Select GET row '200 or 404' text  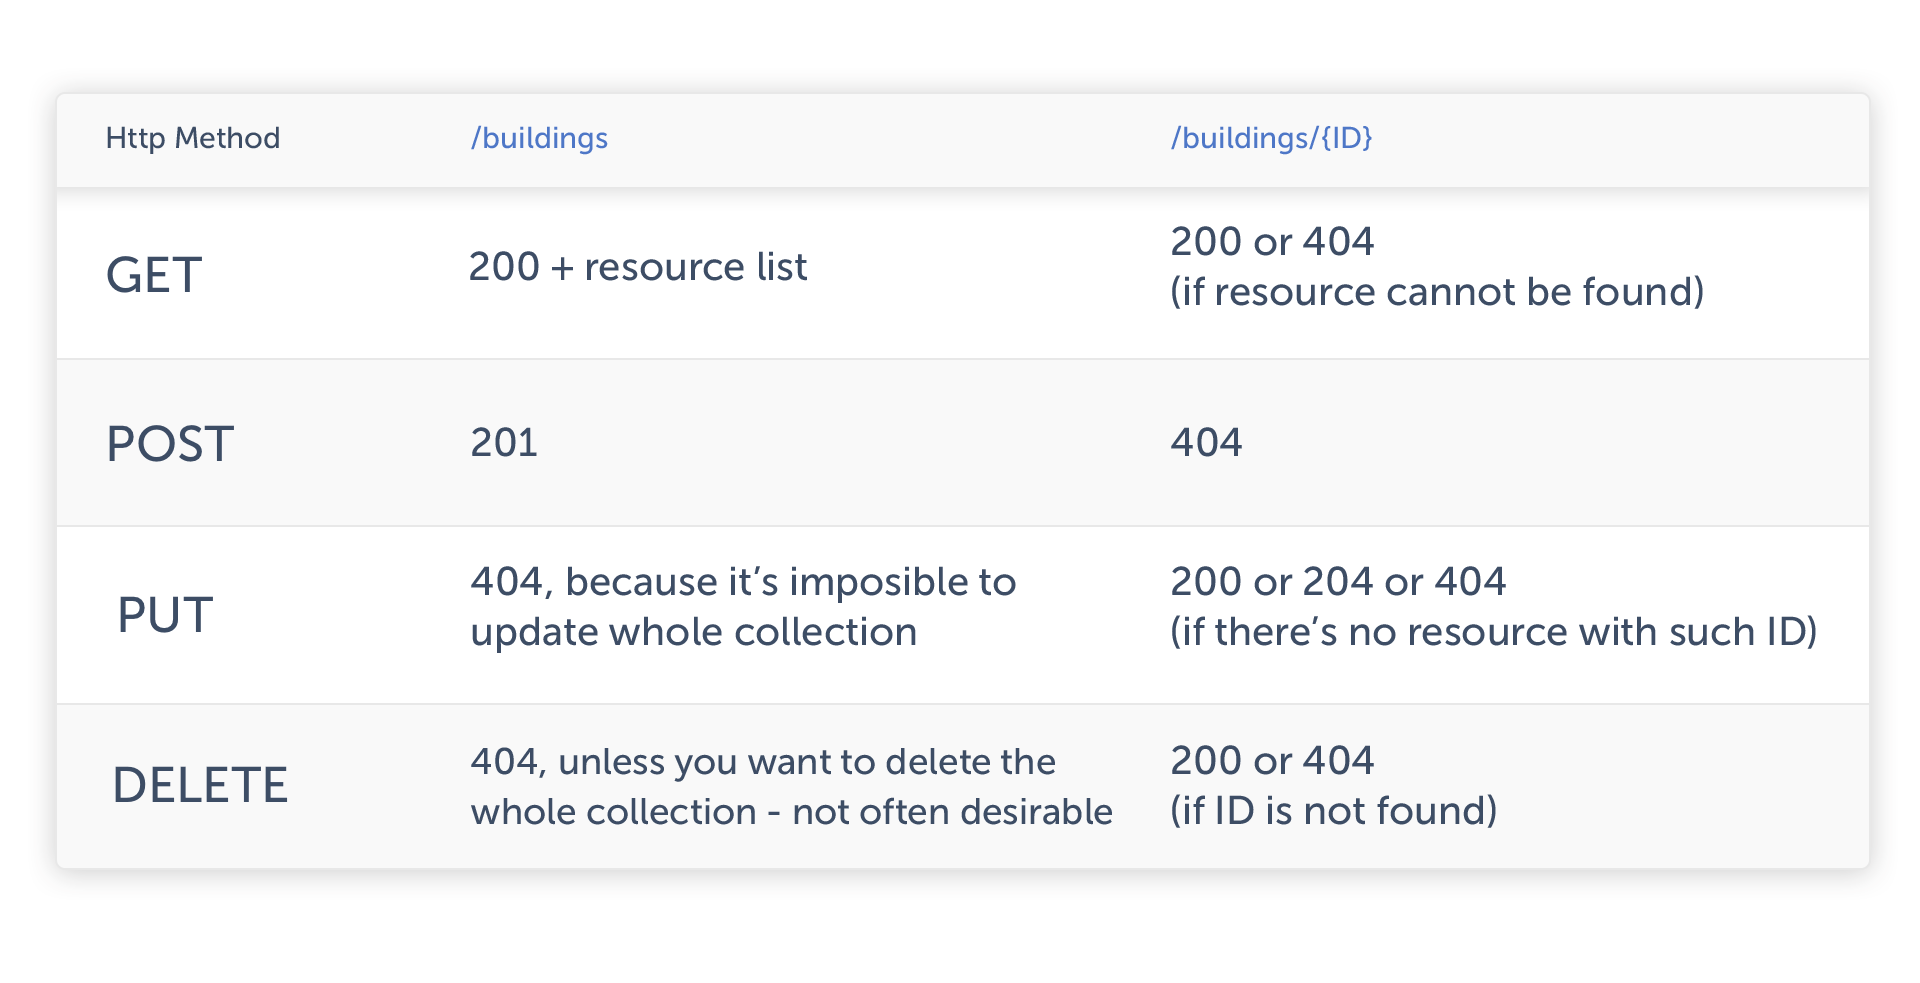[x=1272, y=241]
